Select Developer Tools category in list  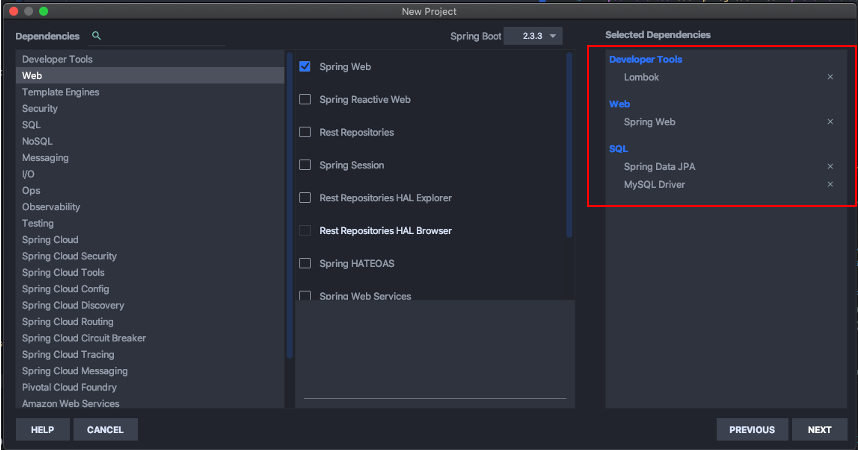(x=150, y=59)
